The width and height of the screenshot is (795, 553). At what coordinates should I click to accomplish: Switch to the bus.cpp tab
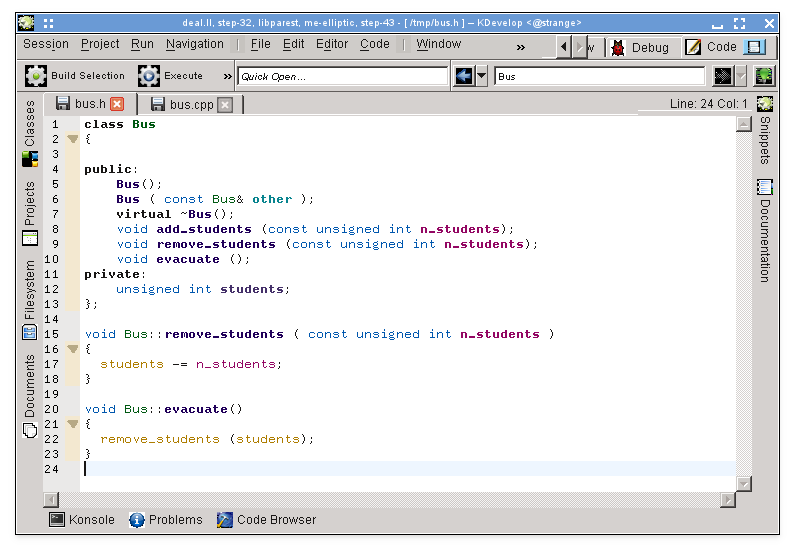pos(191,104)
